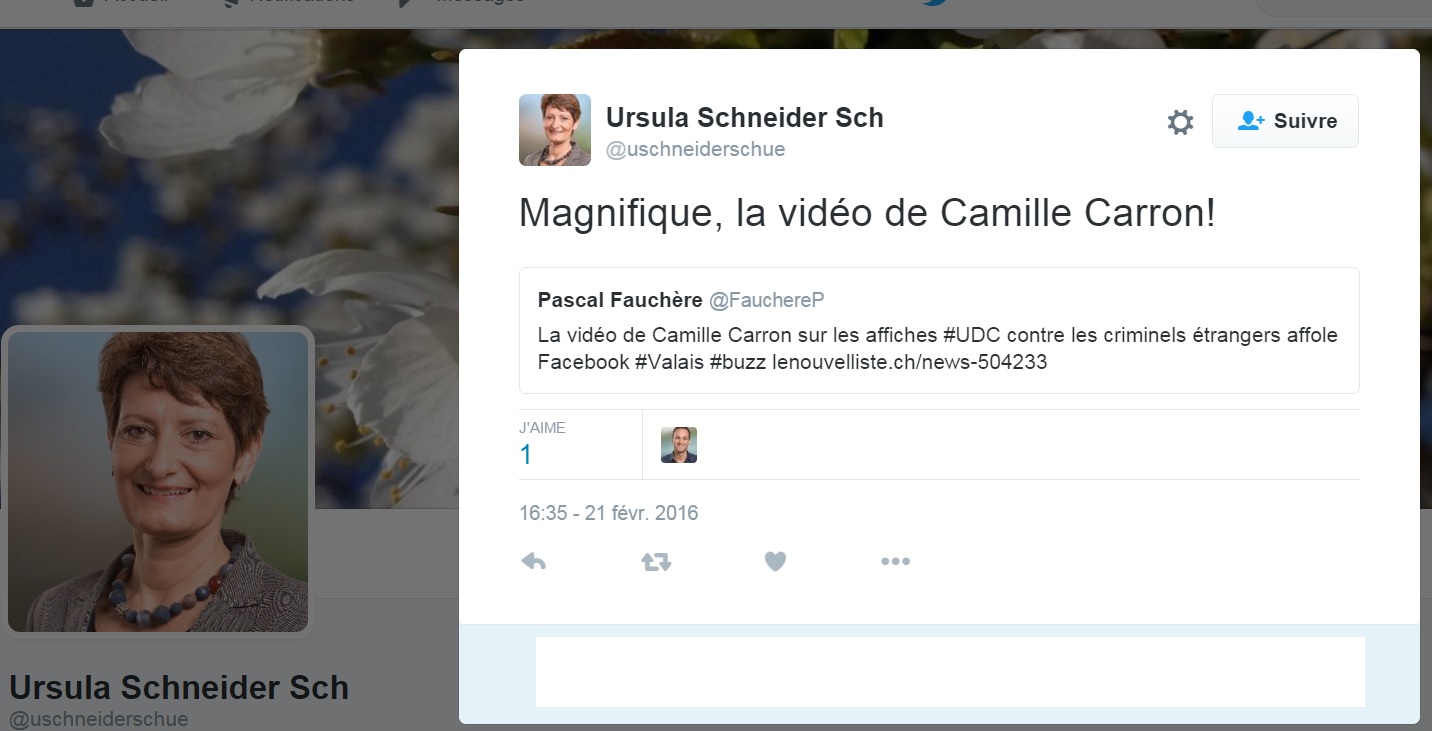Open Pascal Fauchère's profile from quoted tweet
The height and width of the screenshot is (731, 1432).
coord(620,300)
